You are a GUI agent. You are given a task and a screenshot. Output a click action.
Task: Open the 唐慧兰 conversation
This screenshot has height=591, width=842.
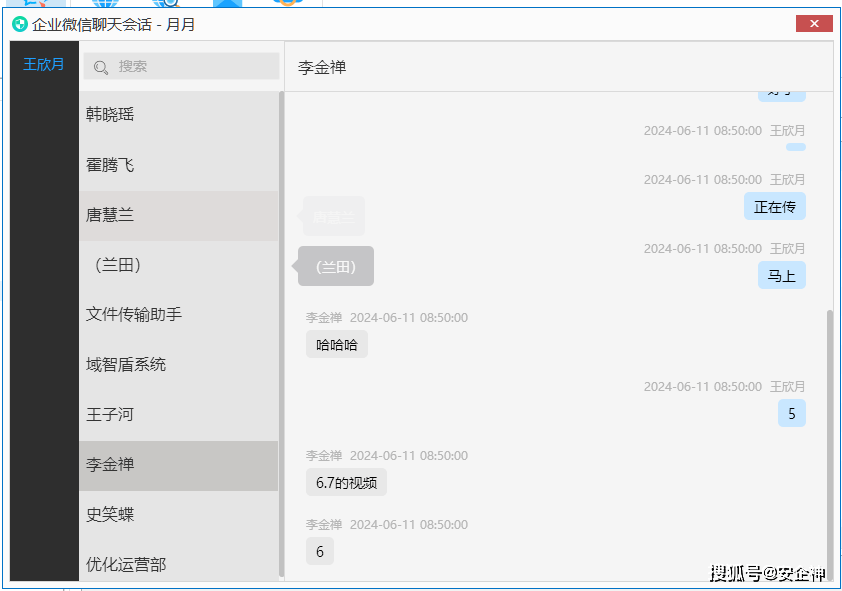click(x=178, y=215)
